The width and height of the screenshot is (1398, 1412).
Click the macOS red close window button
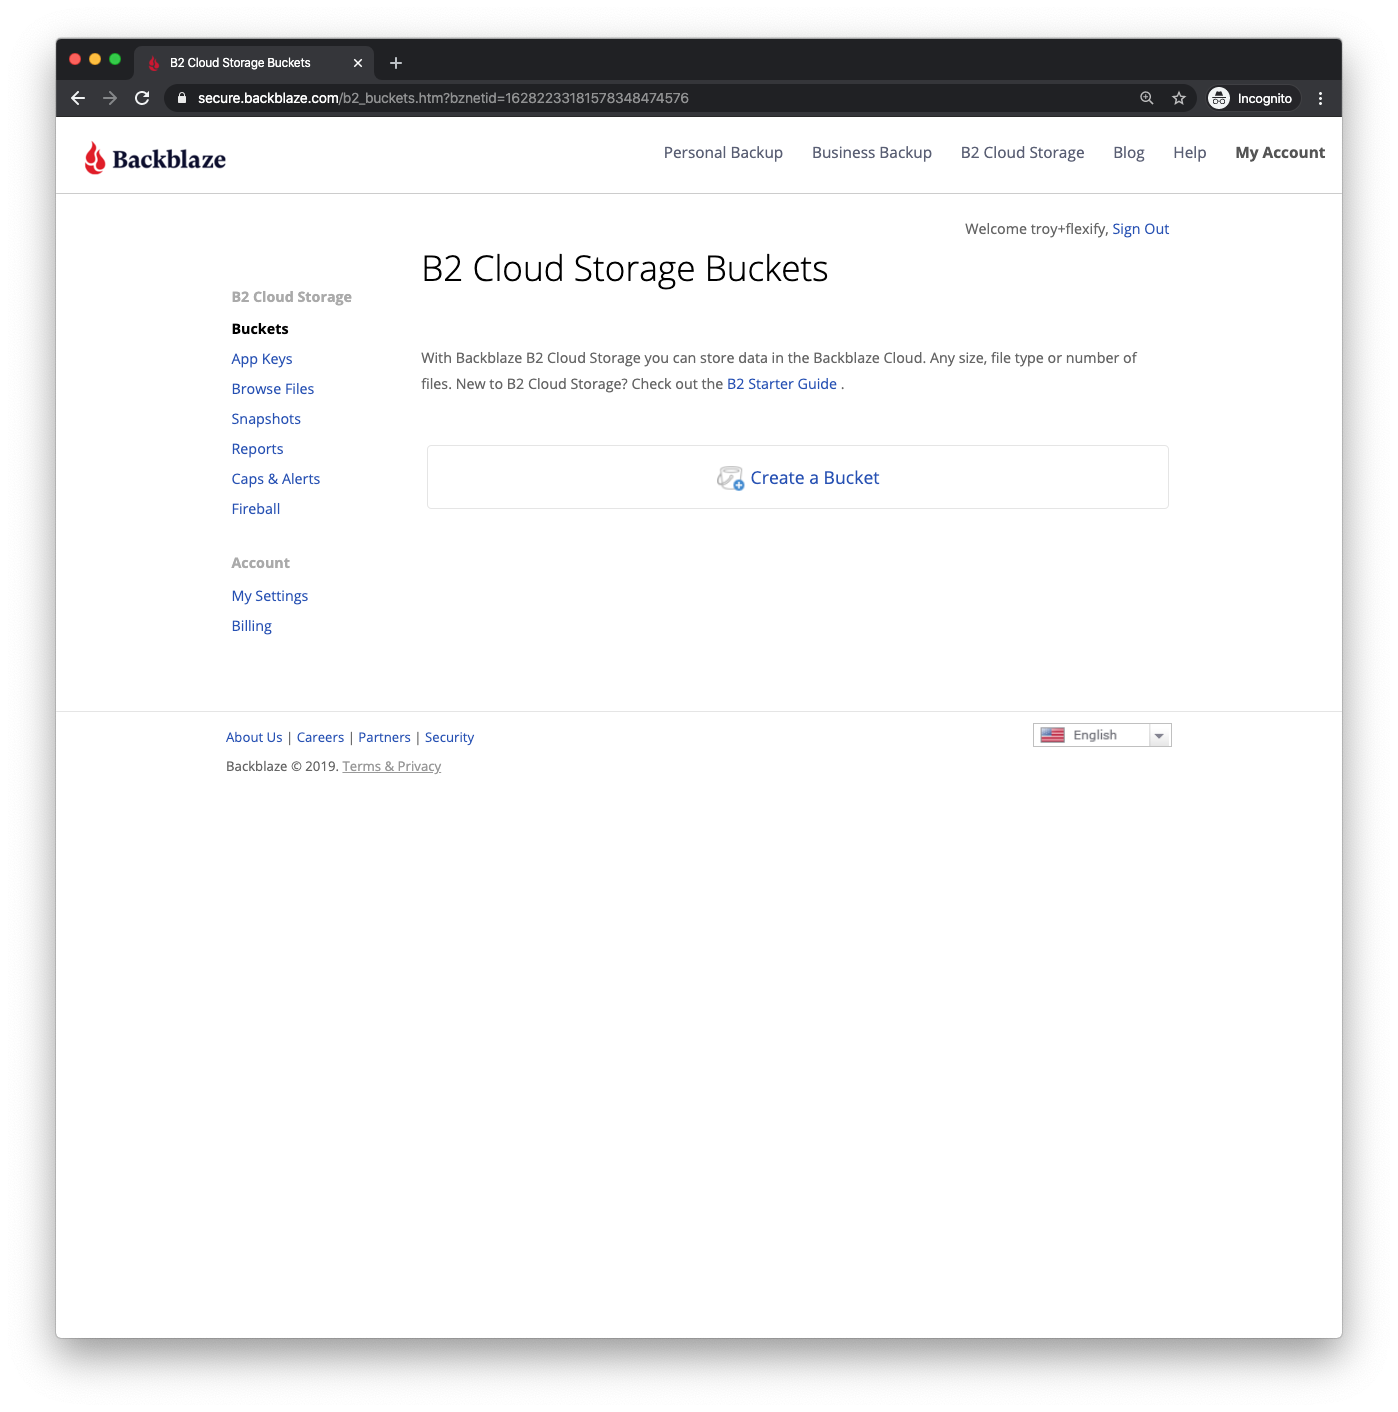[x=75, y=60]
